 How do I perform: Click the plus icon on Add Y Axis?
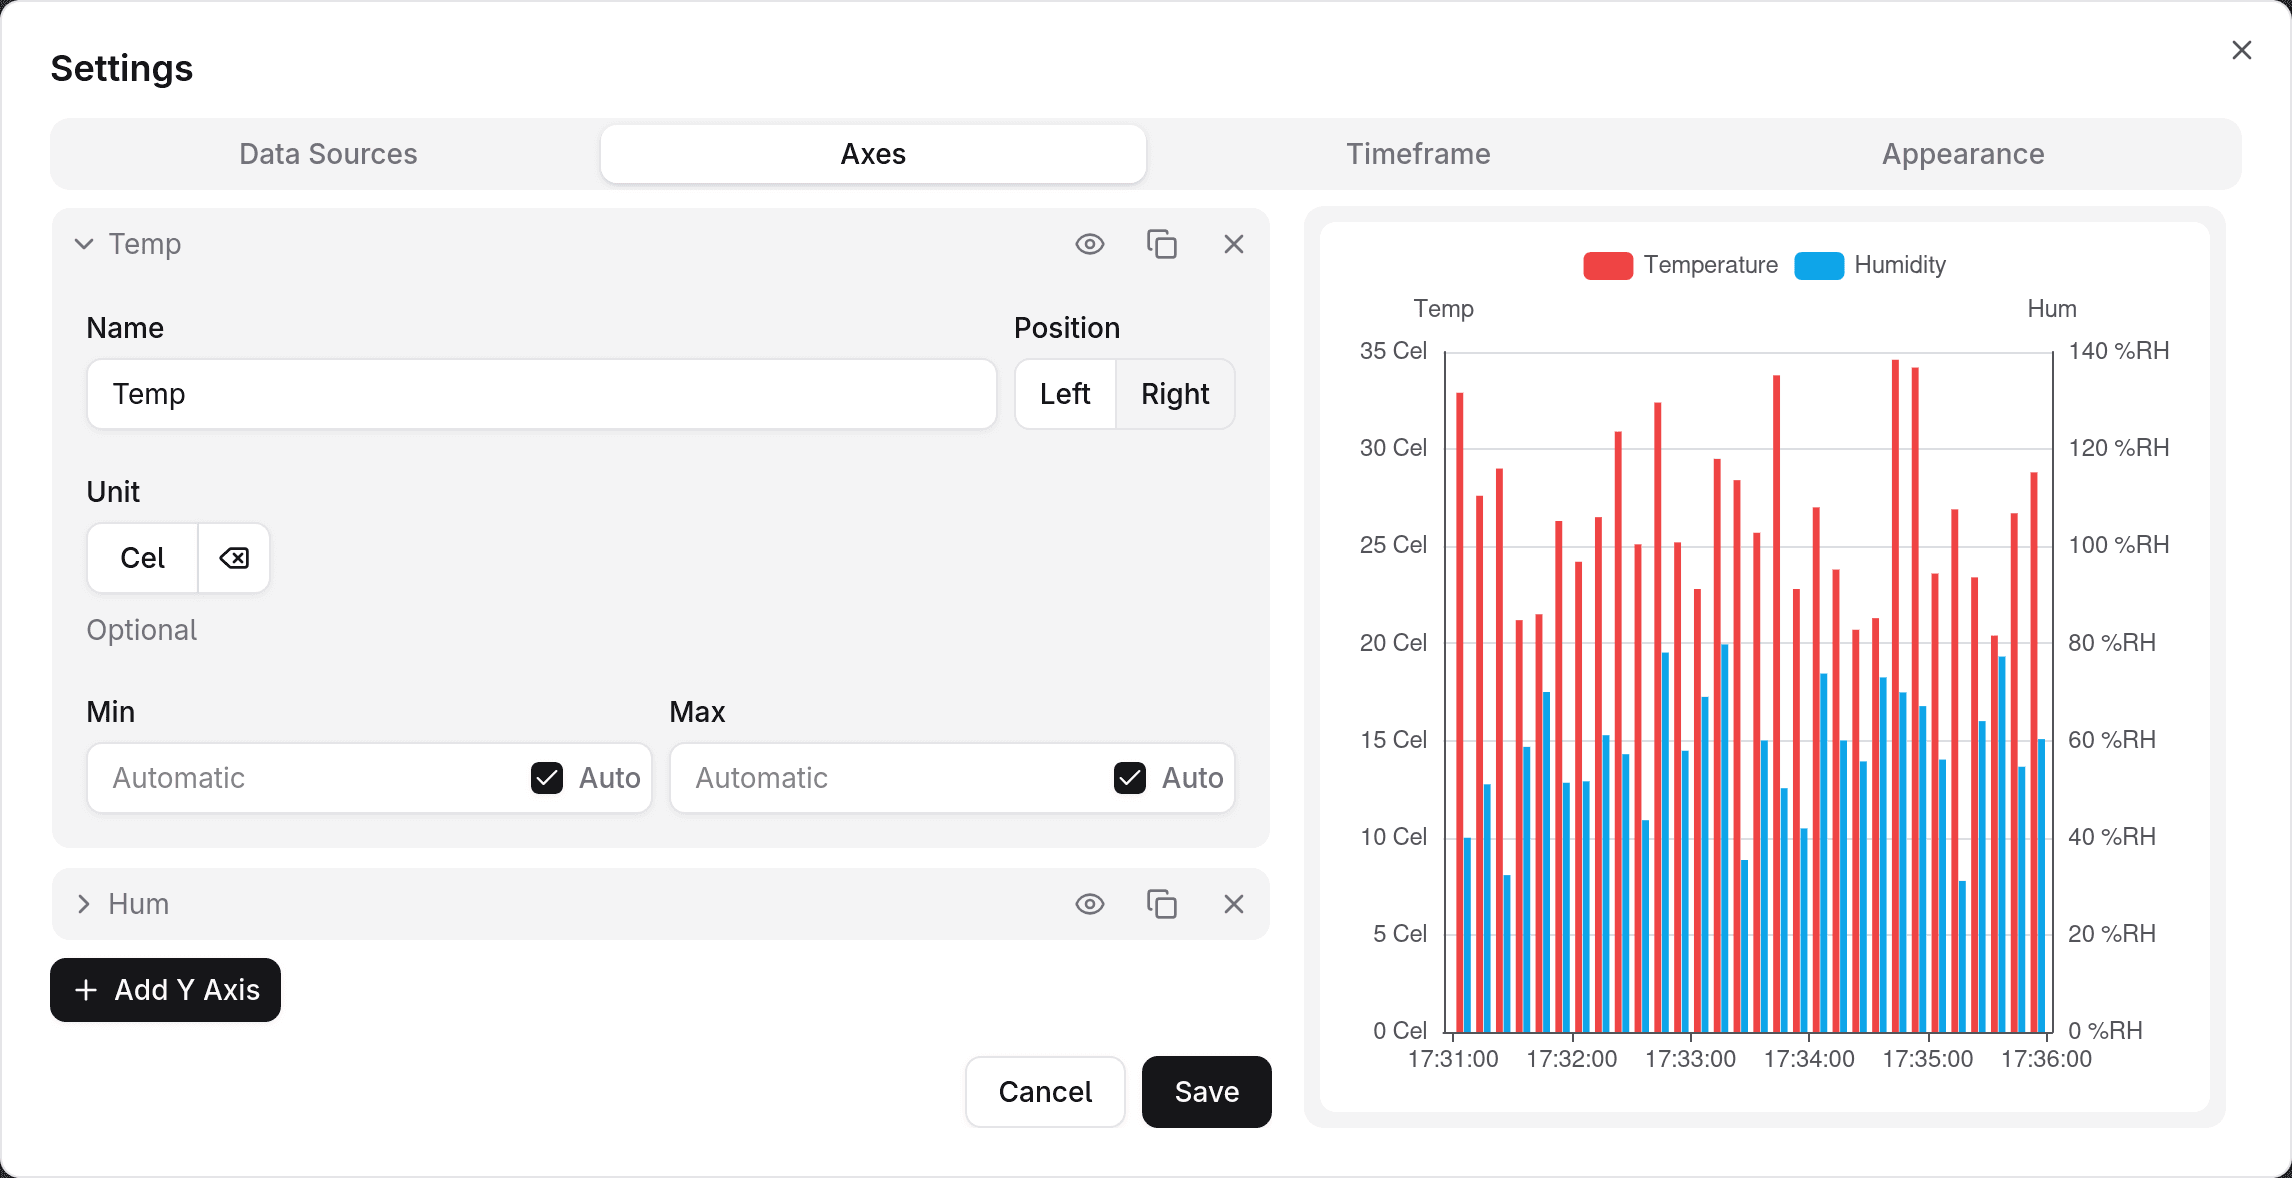86,990
